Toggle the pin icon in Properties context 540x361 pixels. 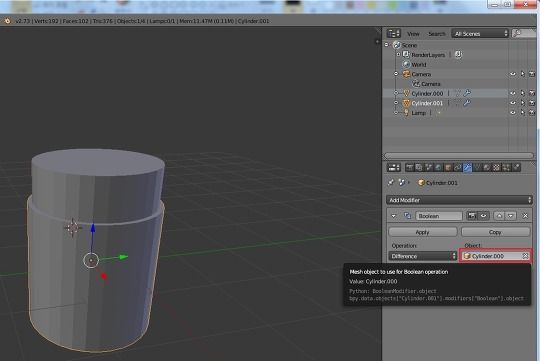[391, 183]
